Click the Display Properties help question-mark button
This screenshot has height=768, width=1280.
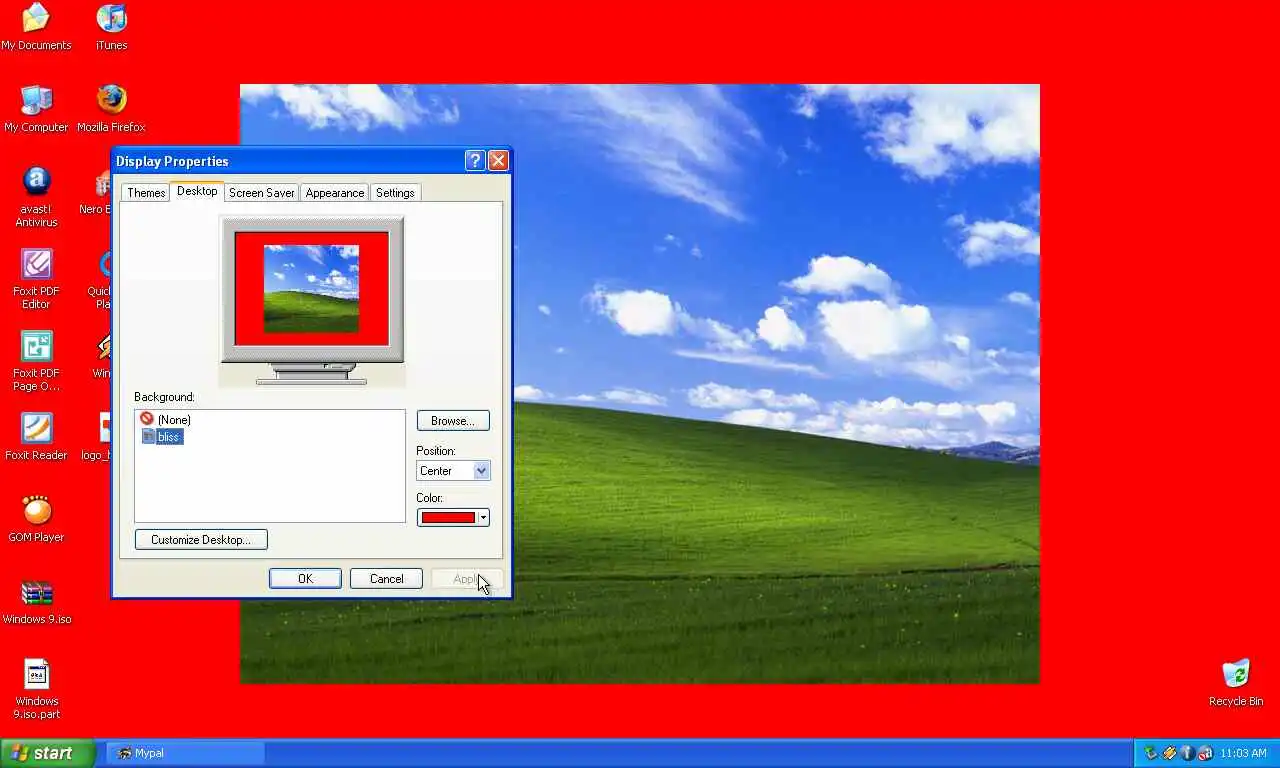pos(475,161)
